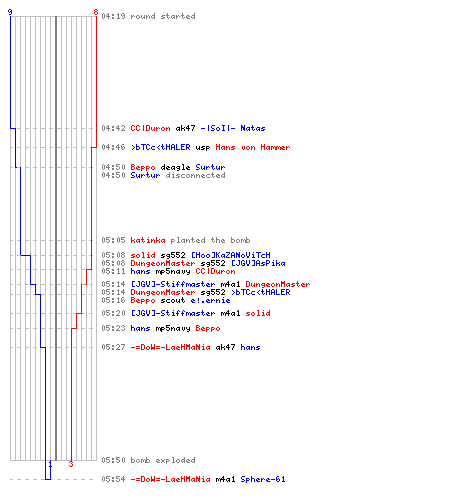
Task: Click [JGV]-Stiffmaster at 05:14
Action: [x=173, y=284]
